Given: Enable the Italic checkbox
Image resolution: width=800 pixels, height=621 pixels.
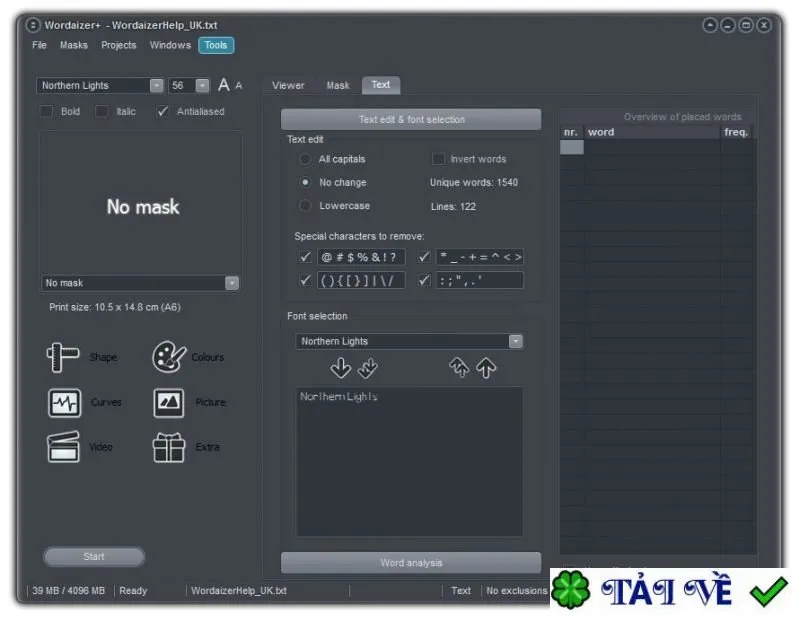Looking at the screenshot, I should click(102, 111).
